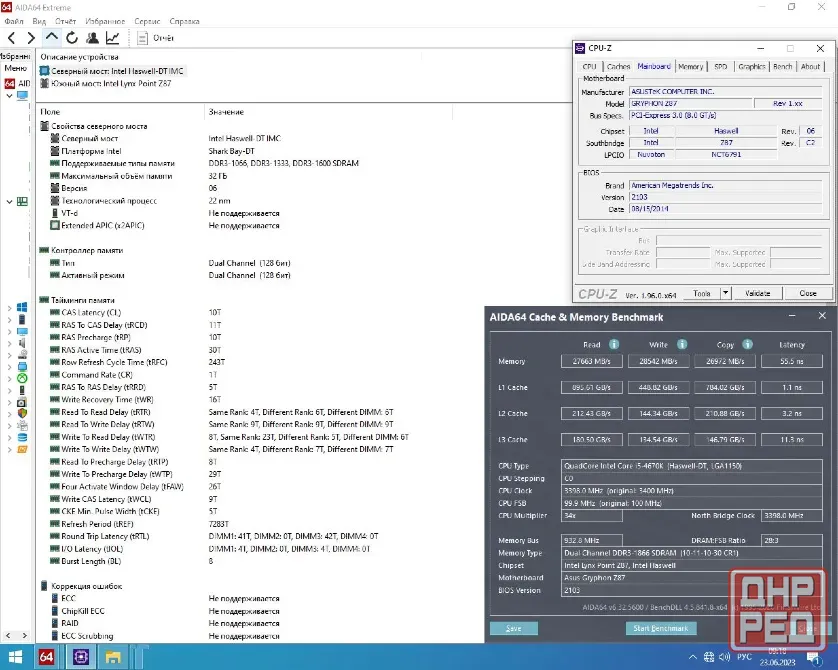Click Start Benchmark button

[x=661, y=628]
